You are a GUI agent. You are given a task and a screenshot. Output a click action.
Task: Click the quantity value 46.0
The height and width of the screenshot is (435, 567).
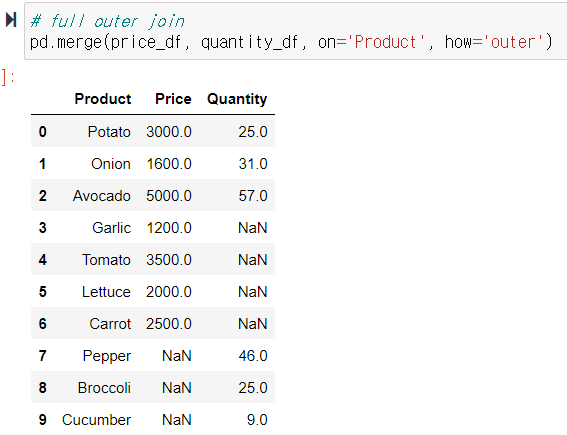point(253,356)
